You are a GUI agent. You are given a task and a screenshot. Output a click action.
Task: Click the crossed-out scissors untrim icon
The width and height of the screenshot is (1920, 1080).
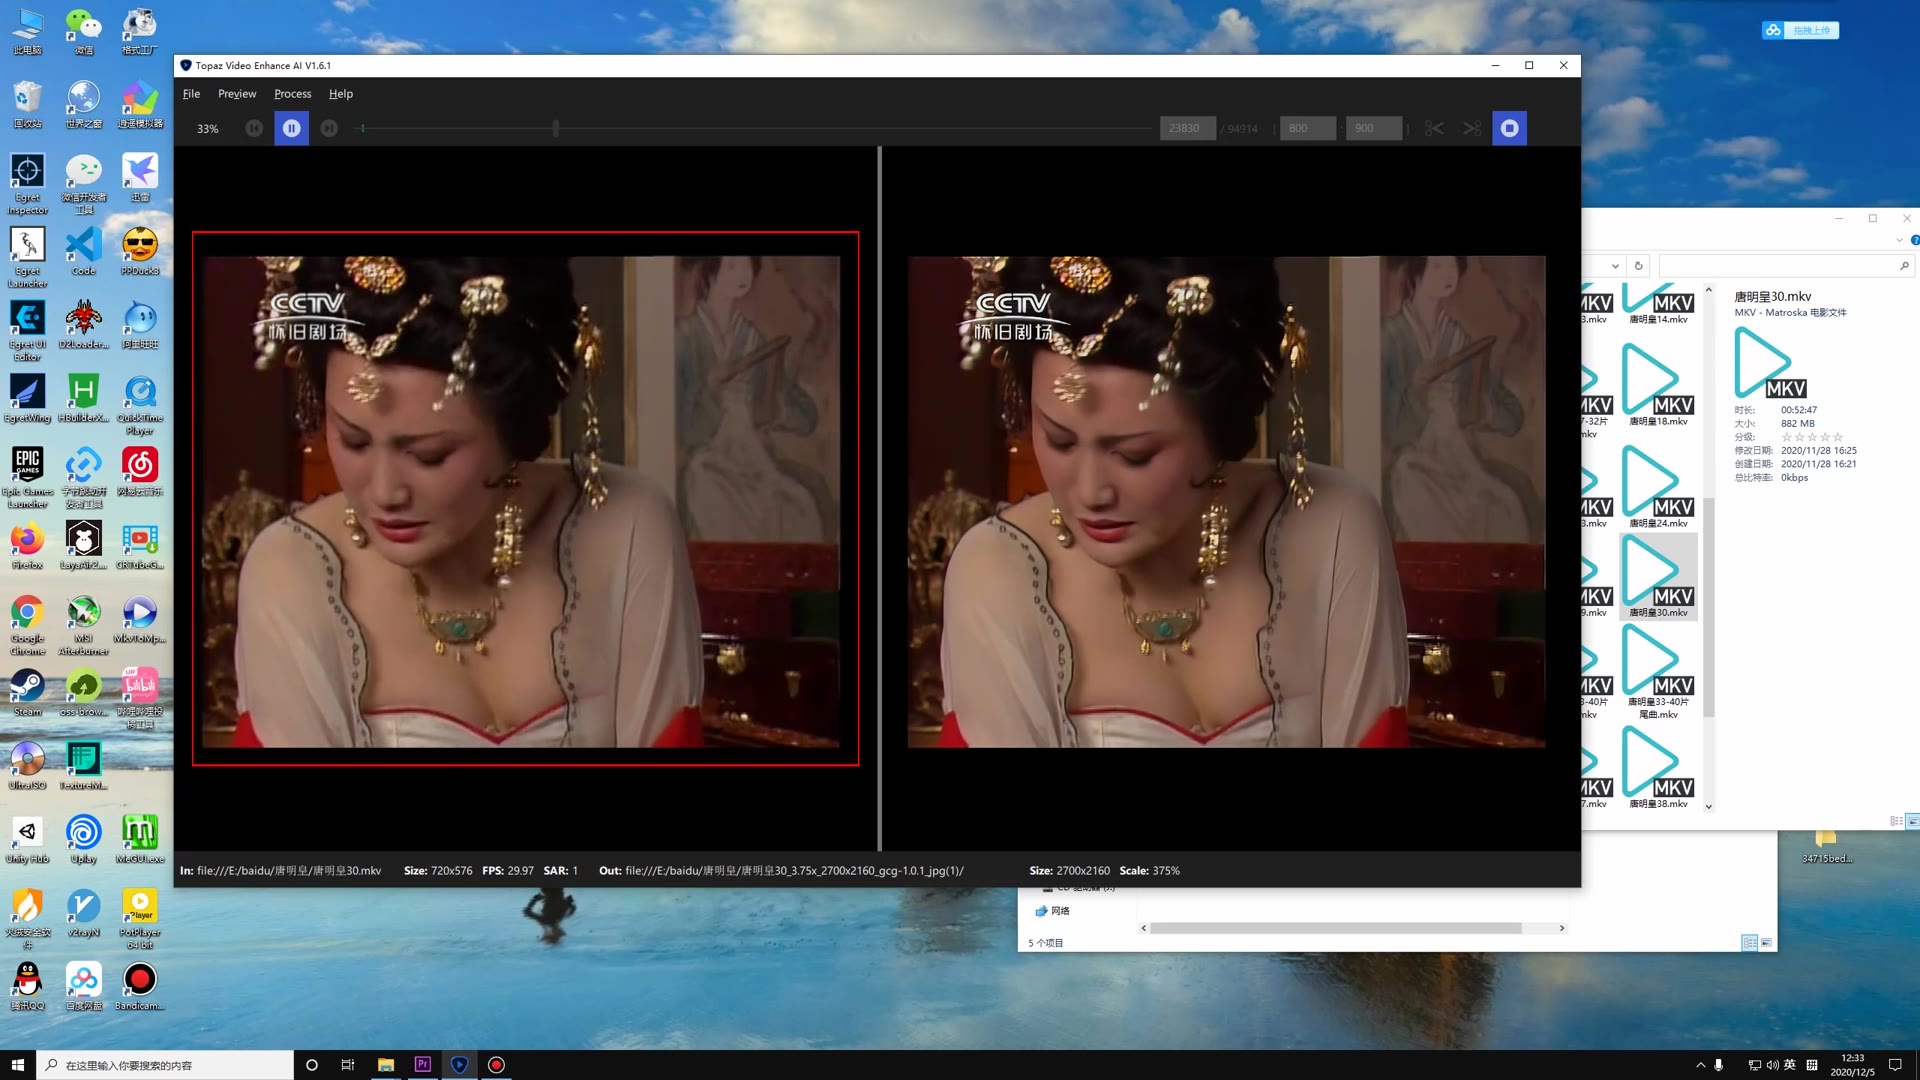coord(1472,128)
